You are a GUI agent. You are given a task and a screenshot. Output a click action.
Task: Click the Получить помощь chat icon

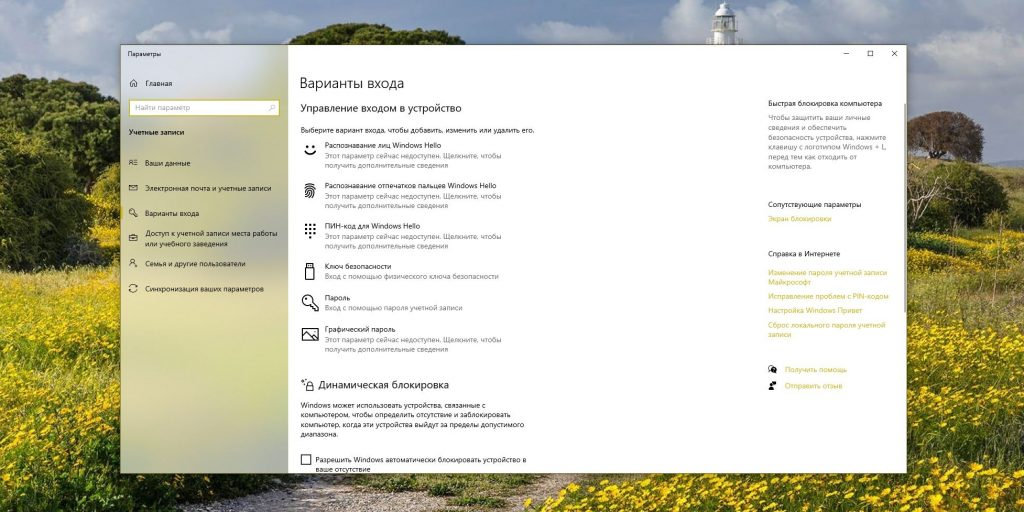coord(773,370)
